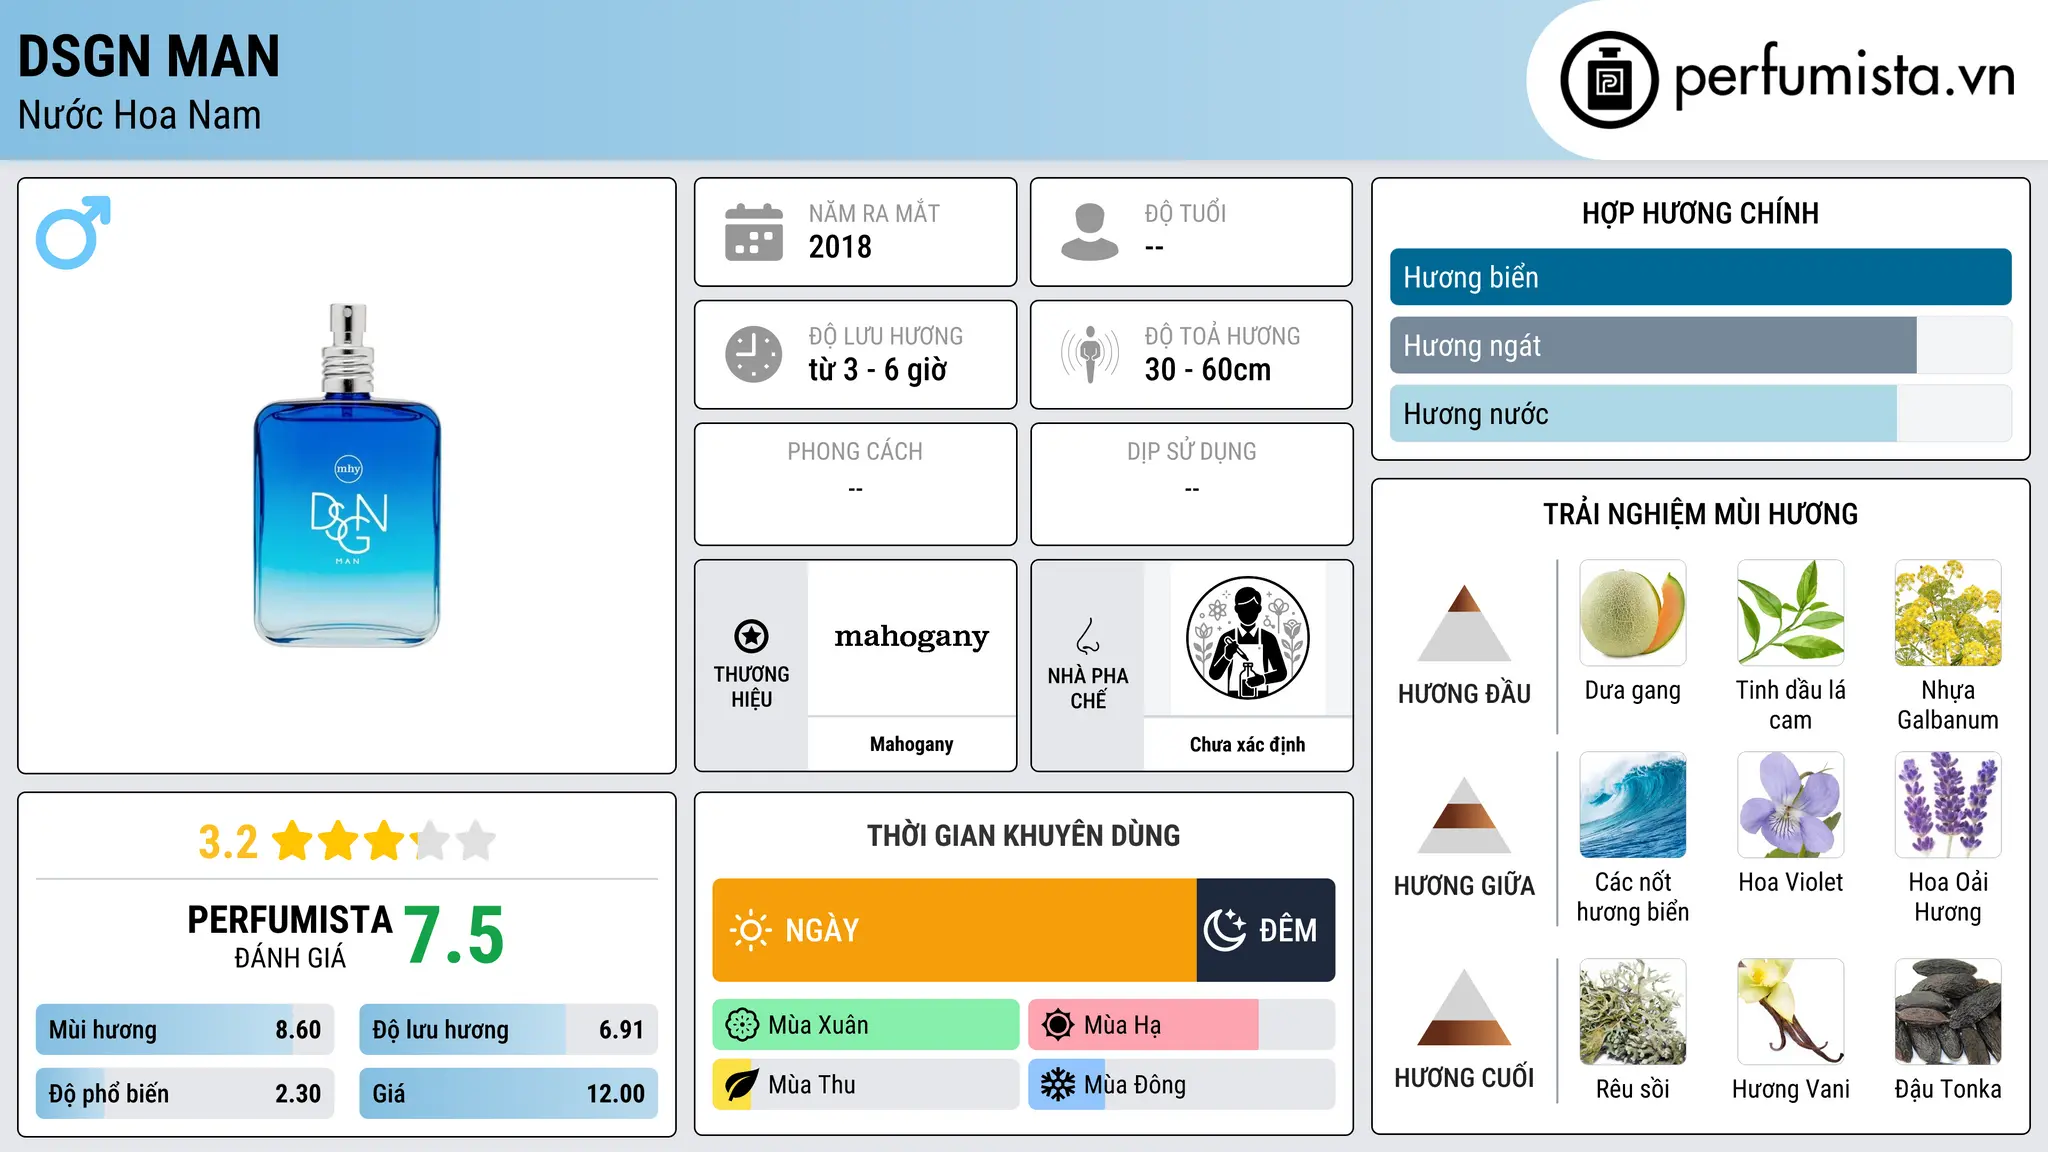
Task: Click the perfumer illustration in Nhà pha chế
Action: (1247, 638)
